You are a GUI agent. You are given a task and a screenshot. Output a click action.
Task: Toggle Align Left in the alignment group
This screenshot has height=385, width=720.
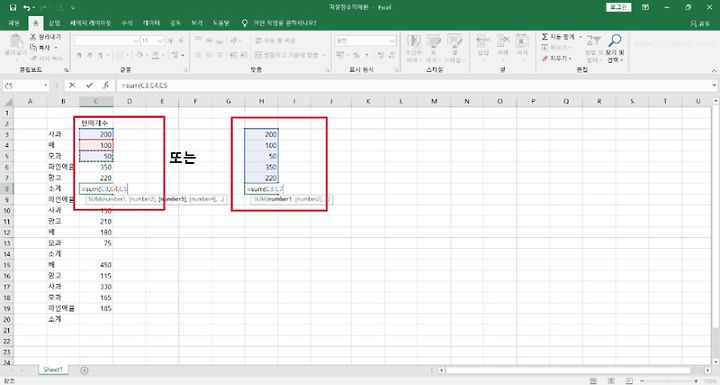pyautogui.click(x=198, y=55)
